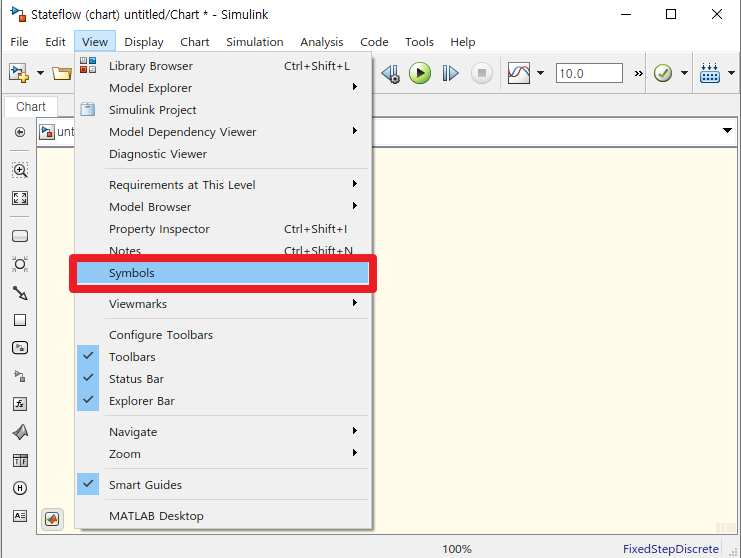
Task: Expand the Zoom submenu
Action: pos(223,454)
